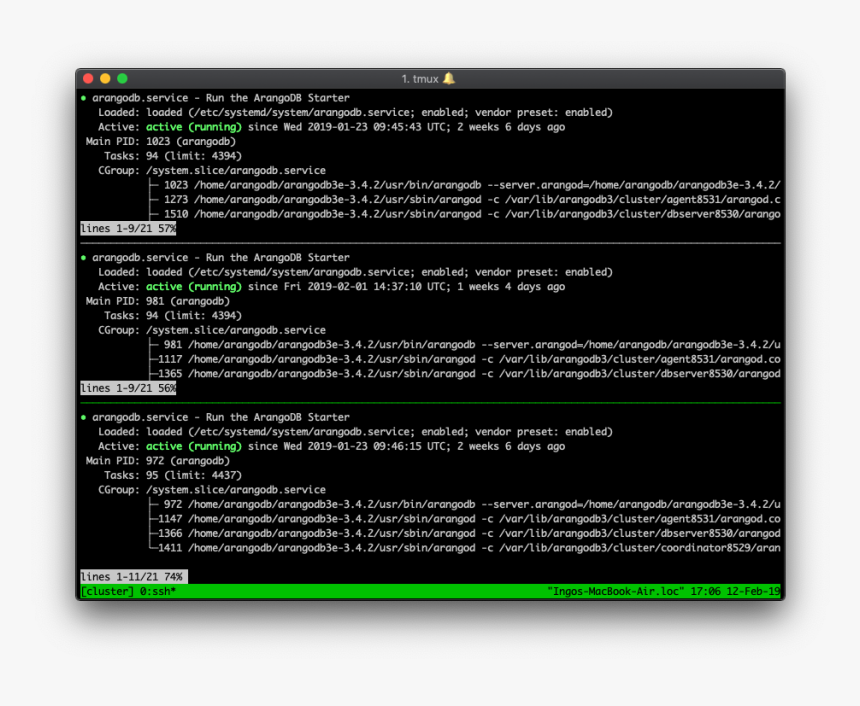Click the process tree row for PID 1273
Viewport: 860px width, 706px height.
click(x=465, y=200)
